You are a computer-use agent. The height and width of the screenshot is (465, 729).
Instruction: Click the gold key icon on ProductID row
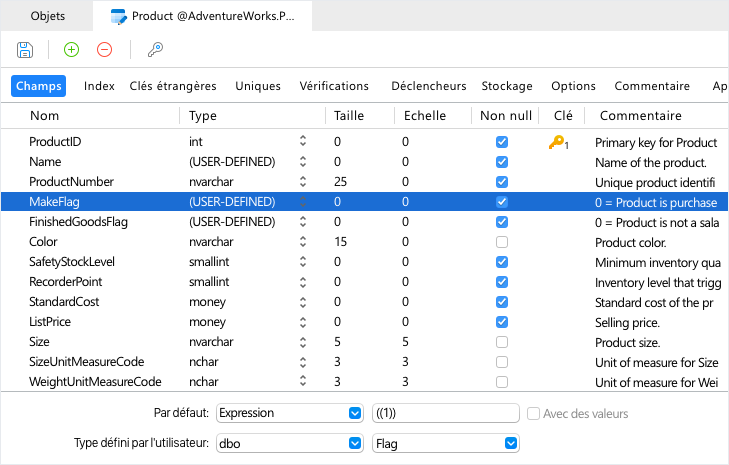pos(557,142)
